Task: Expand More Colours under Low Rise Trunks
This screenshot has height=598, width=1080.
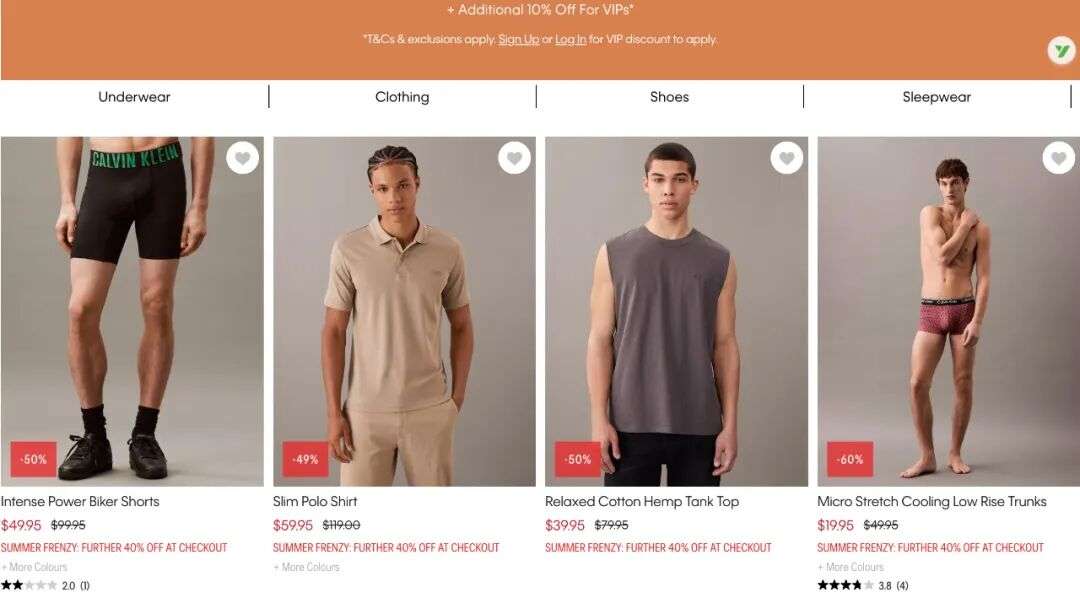Action: tap(851, 567)
